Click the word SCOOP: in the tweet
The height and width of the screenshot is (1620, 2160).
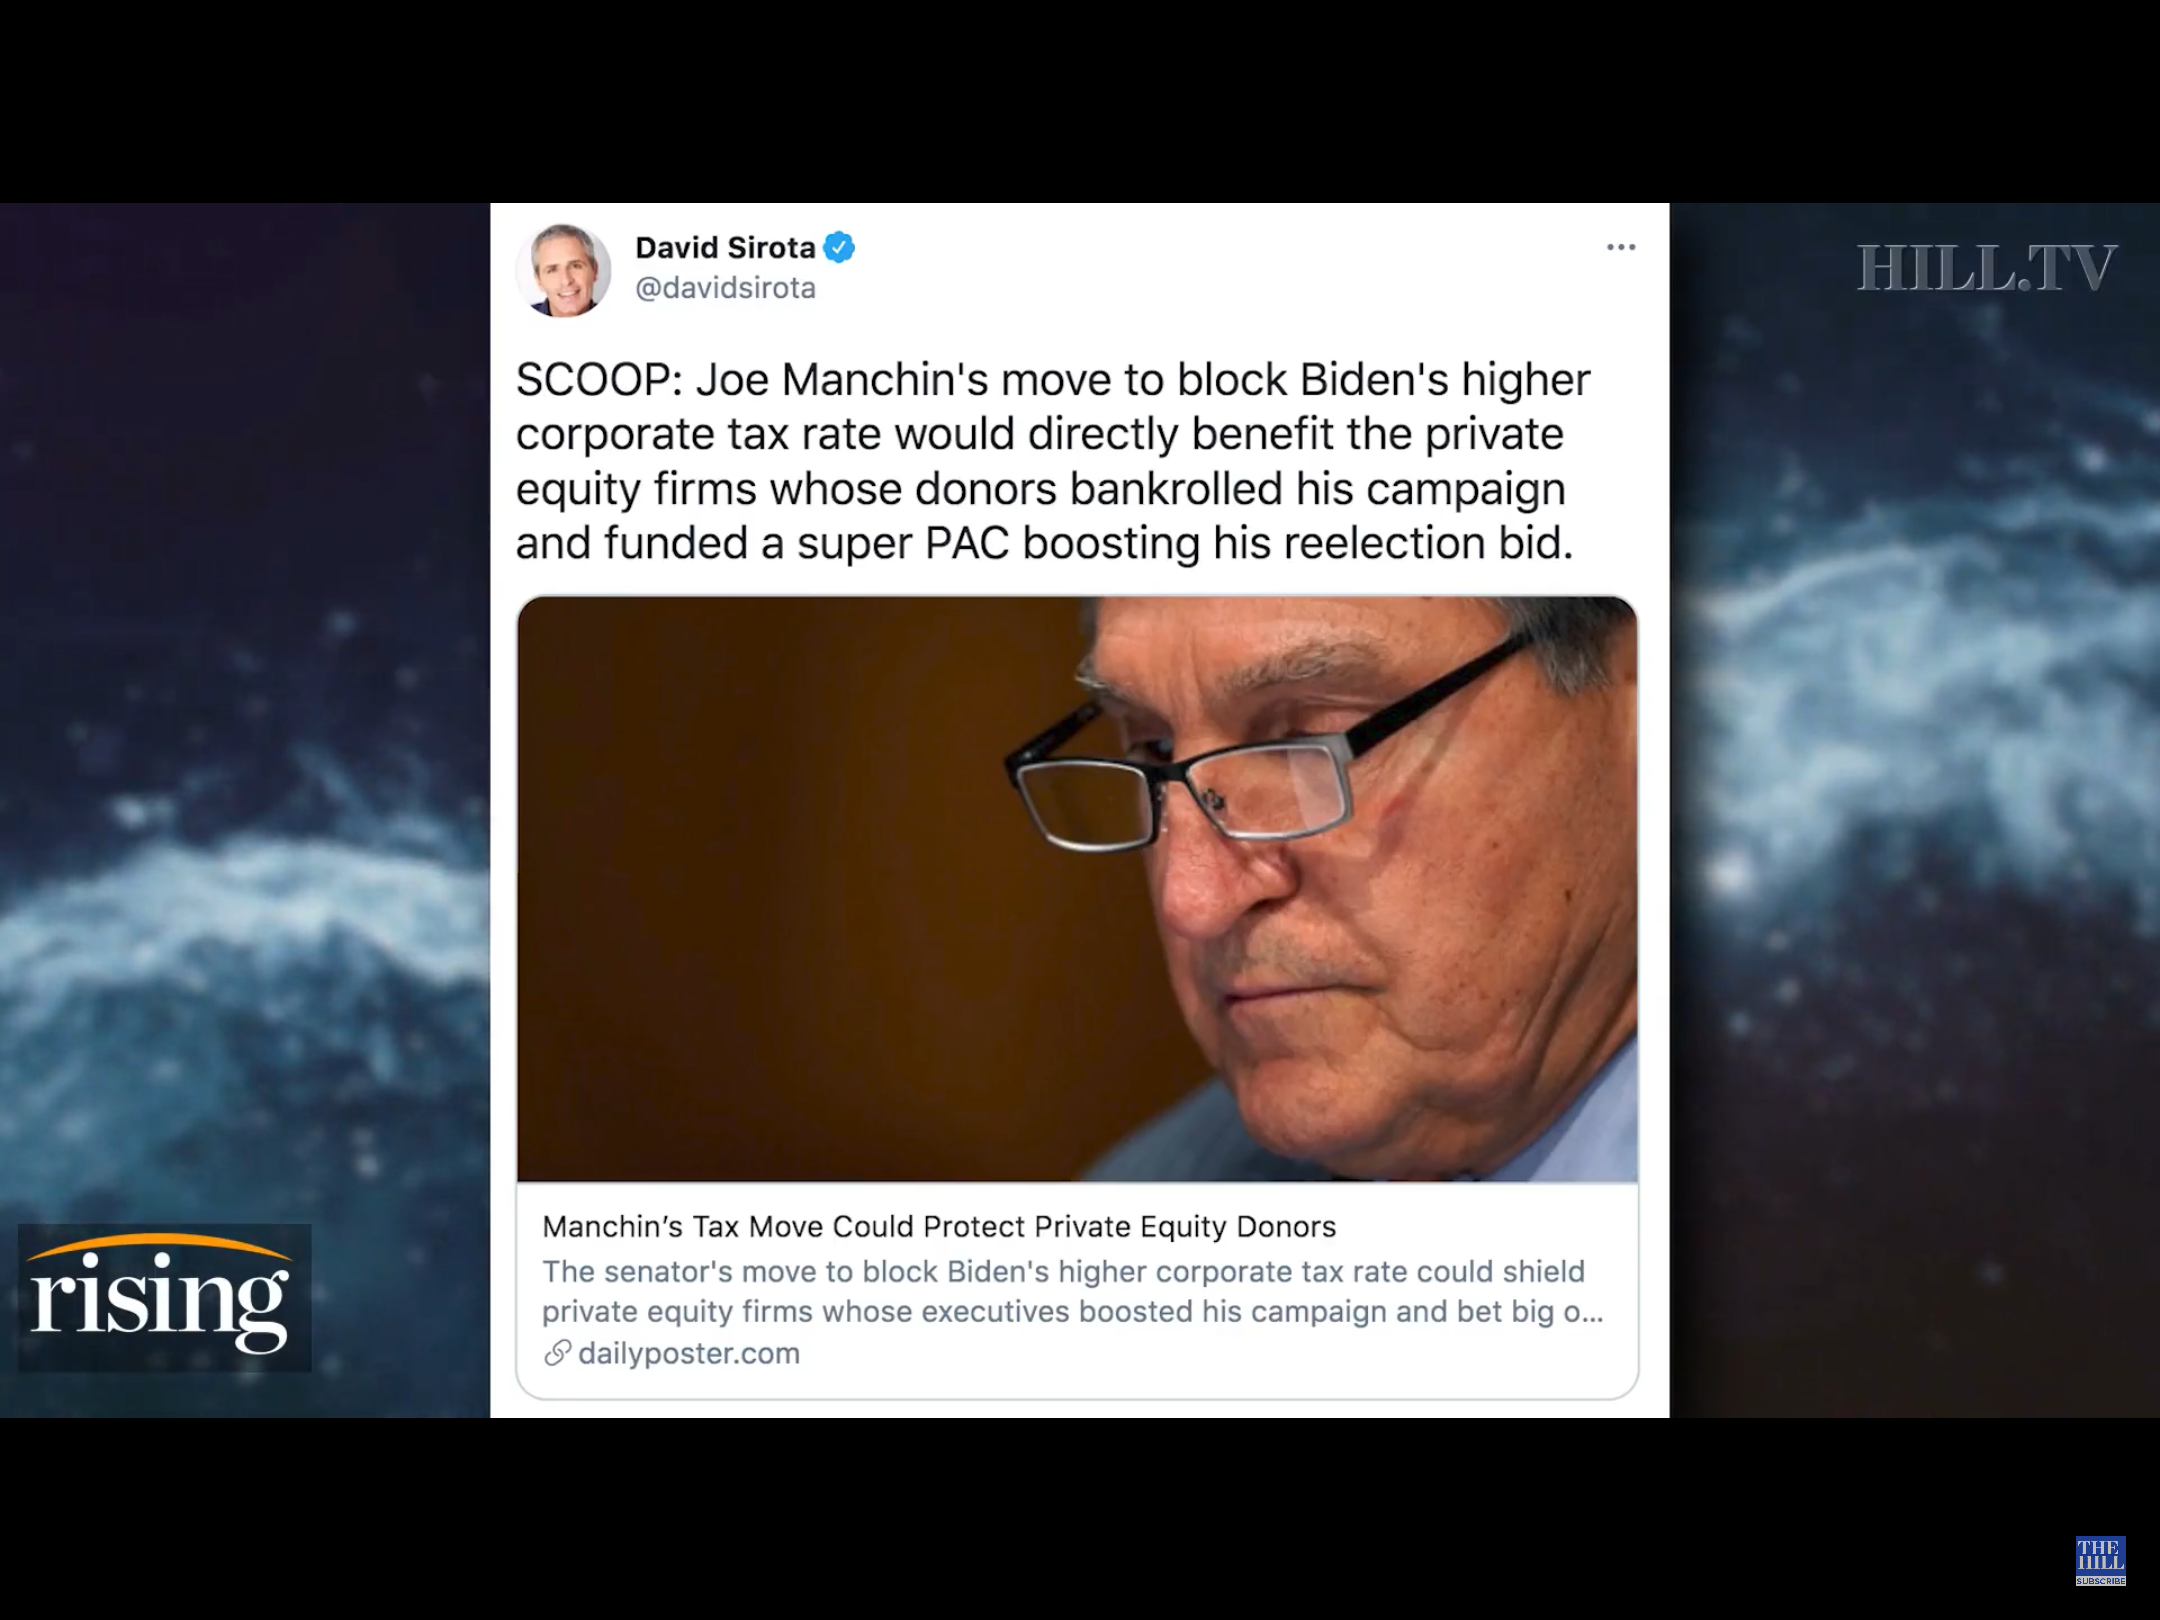pyautogui.click(x=597, y=380)
